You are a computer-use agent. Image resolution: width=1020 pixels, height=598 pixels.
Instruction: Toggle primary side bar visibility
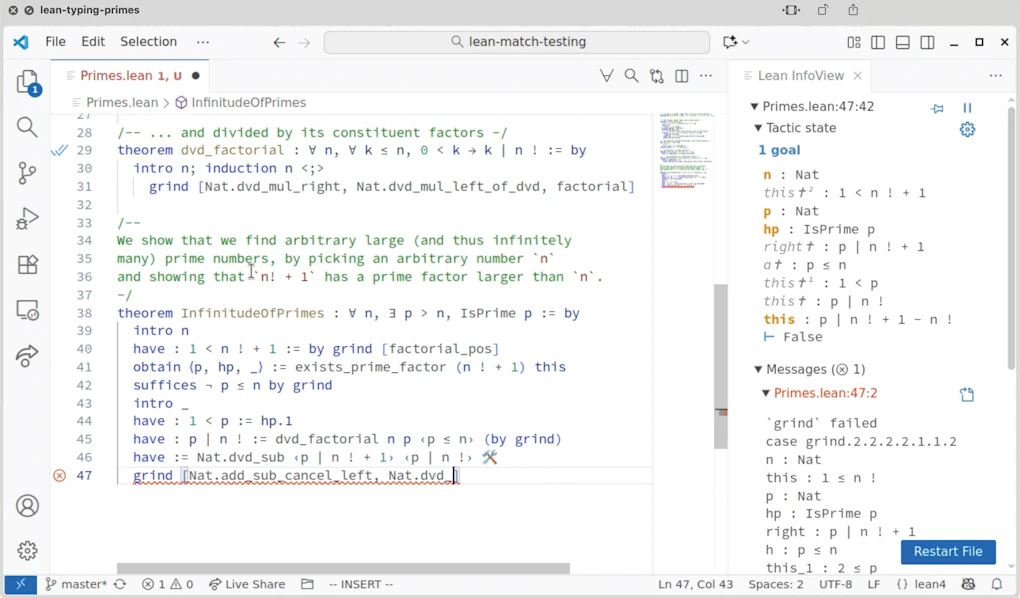(878, 42)
